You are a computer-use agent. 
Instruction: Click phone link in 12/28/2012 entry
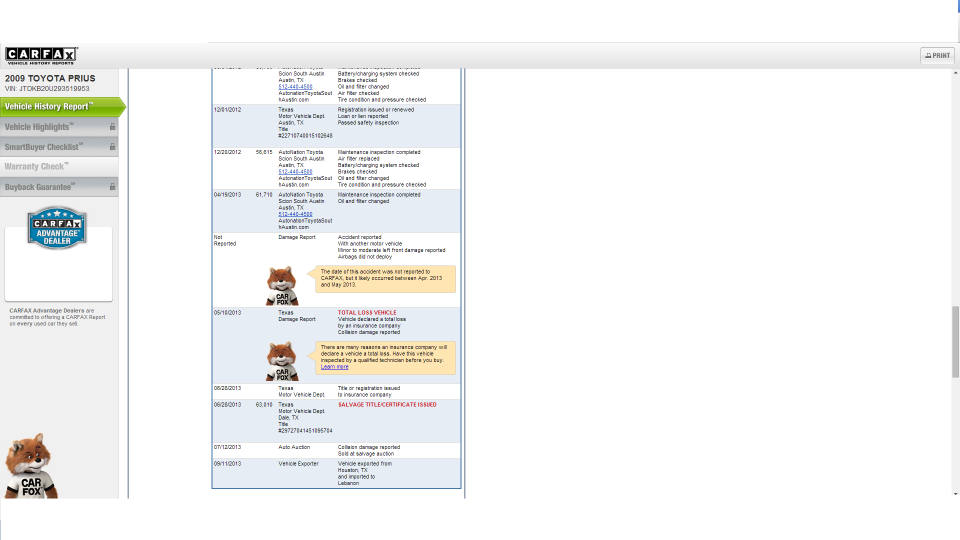click(x=295, y=171)
